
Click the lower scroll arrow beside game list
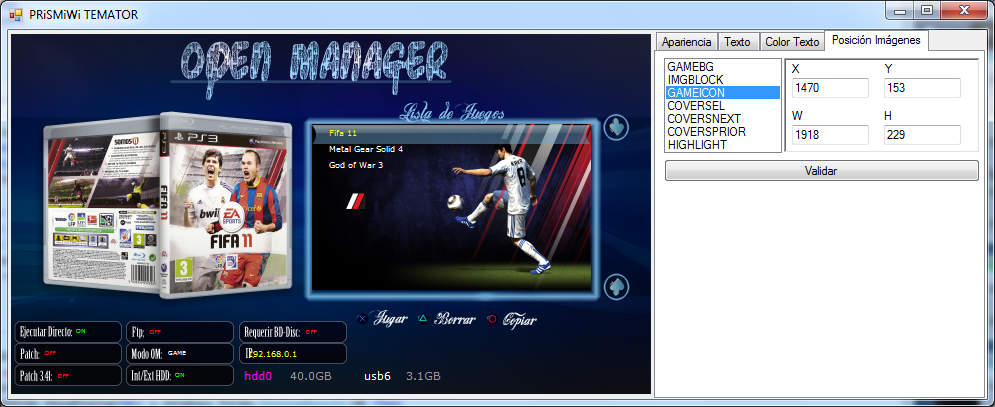[616, 286]
